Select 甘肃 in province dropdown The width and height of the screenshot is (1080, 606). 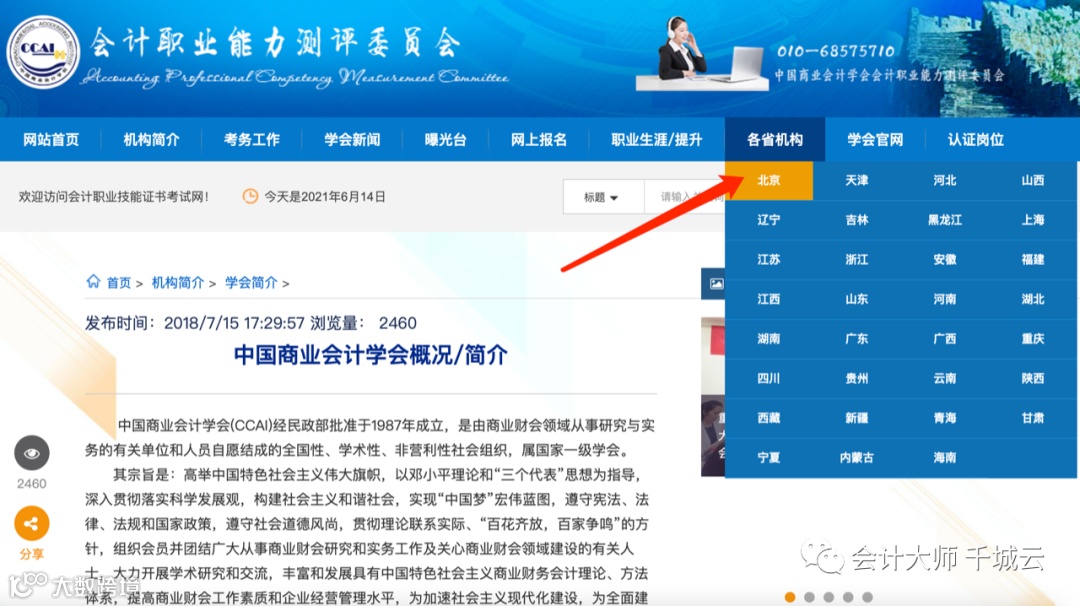[x=1033, y=418]
